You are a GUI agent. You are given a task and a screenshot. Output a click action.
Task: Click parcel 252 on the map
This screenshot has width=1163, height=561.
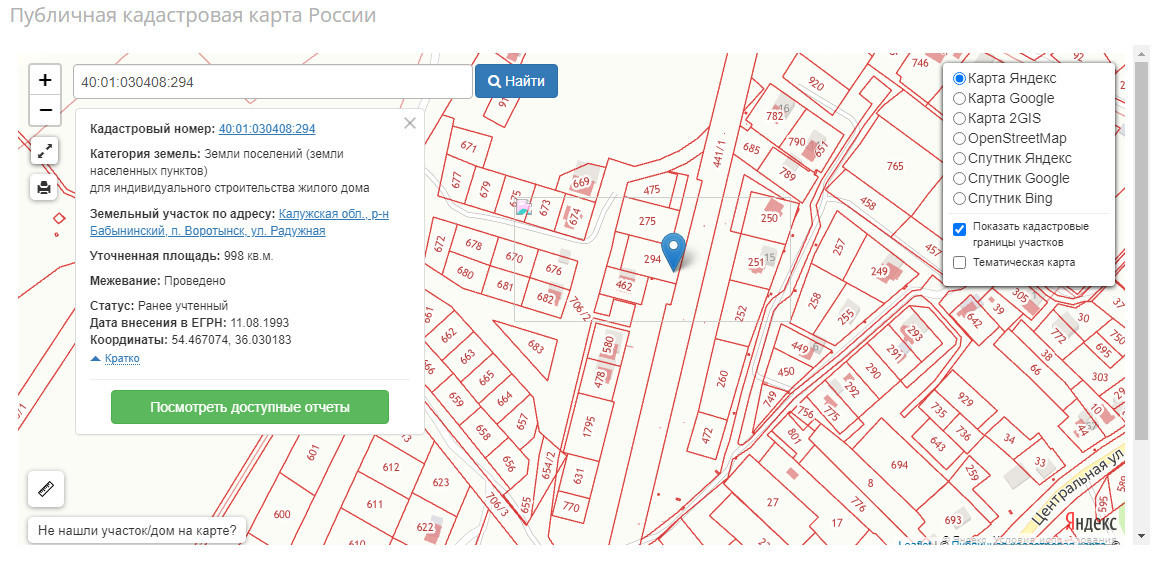pyautogui.click(x=740, y=312)
